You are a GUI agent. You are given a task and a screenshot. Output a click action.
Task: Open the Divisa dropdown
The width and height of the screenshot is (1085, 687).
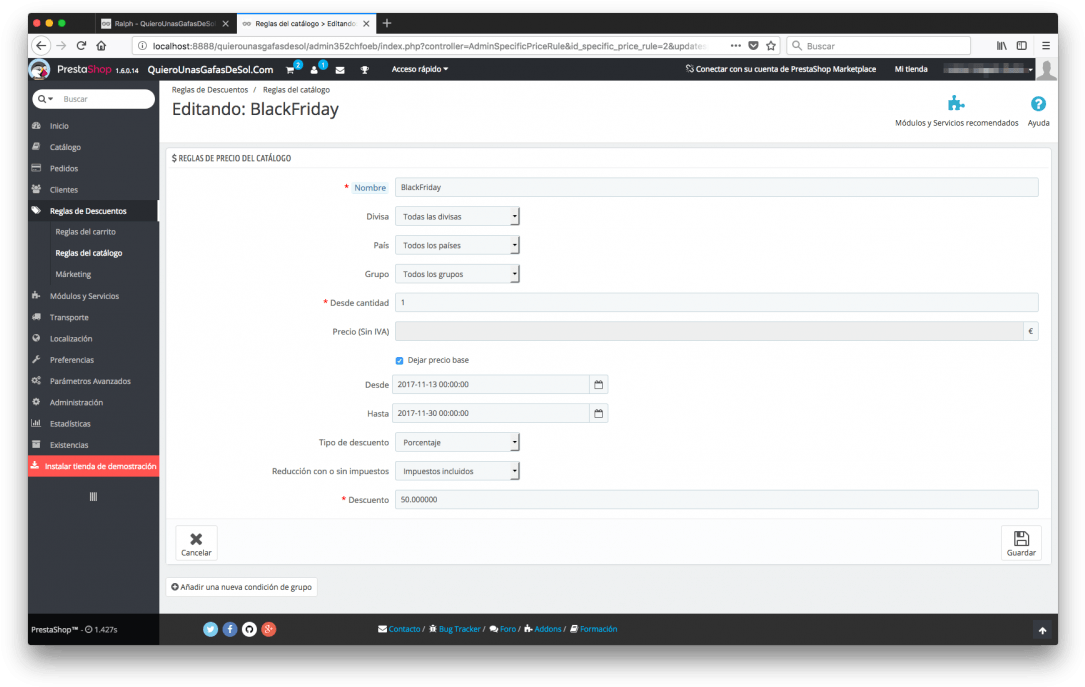pyautogui.click(x=457, y=217)
